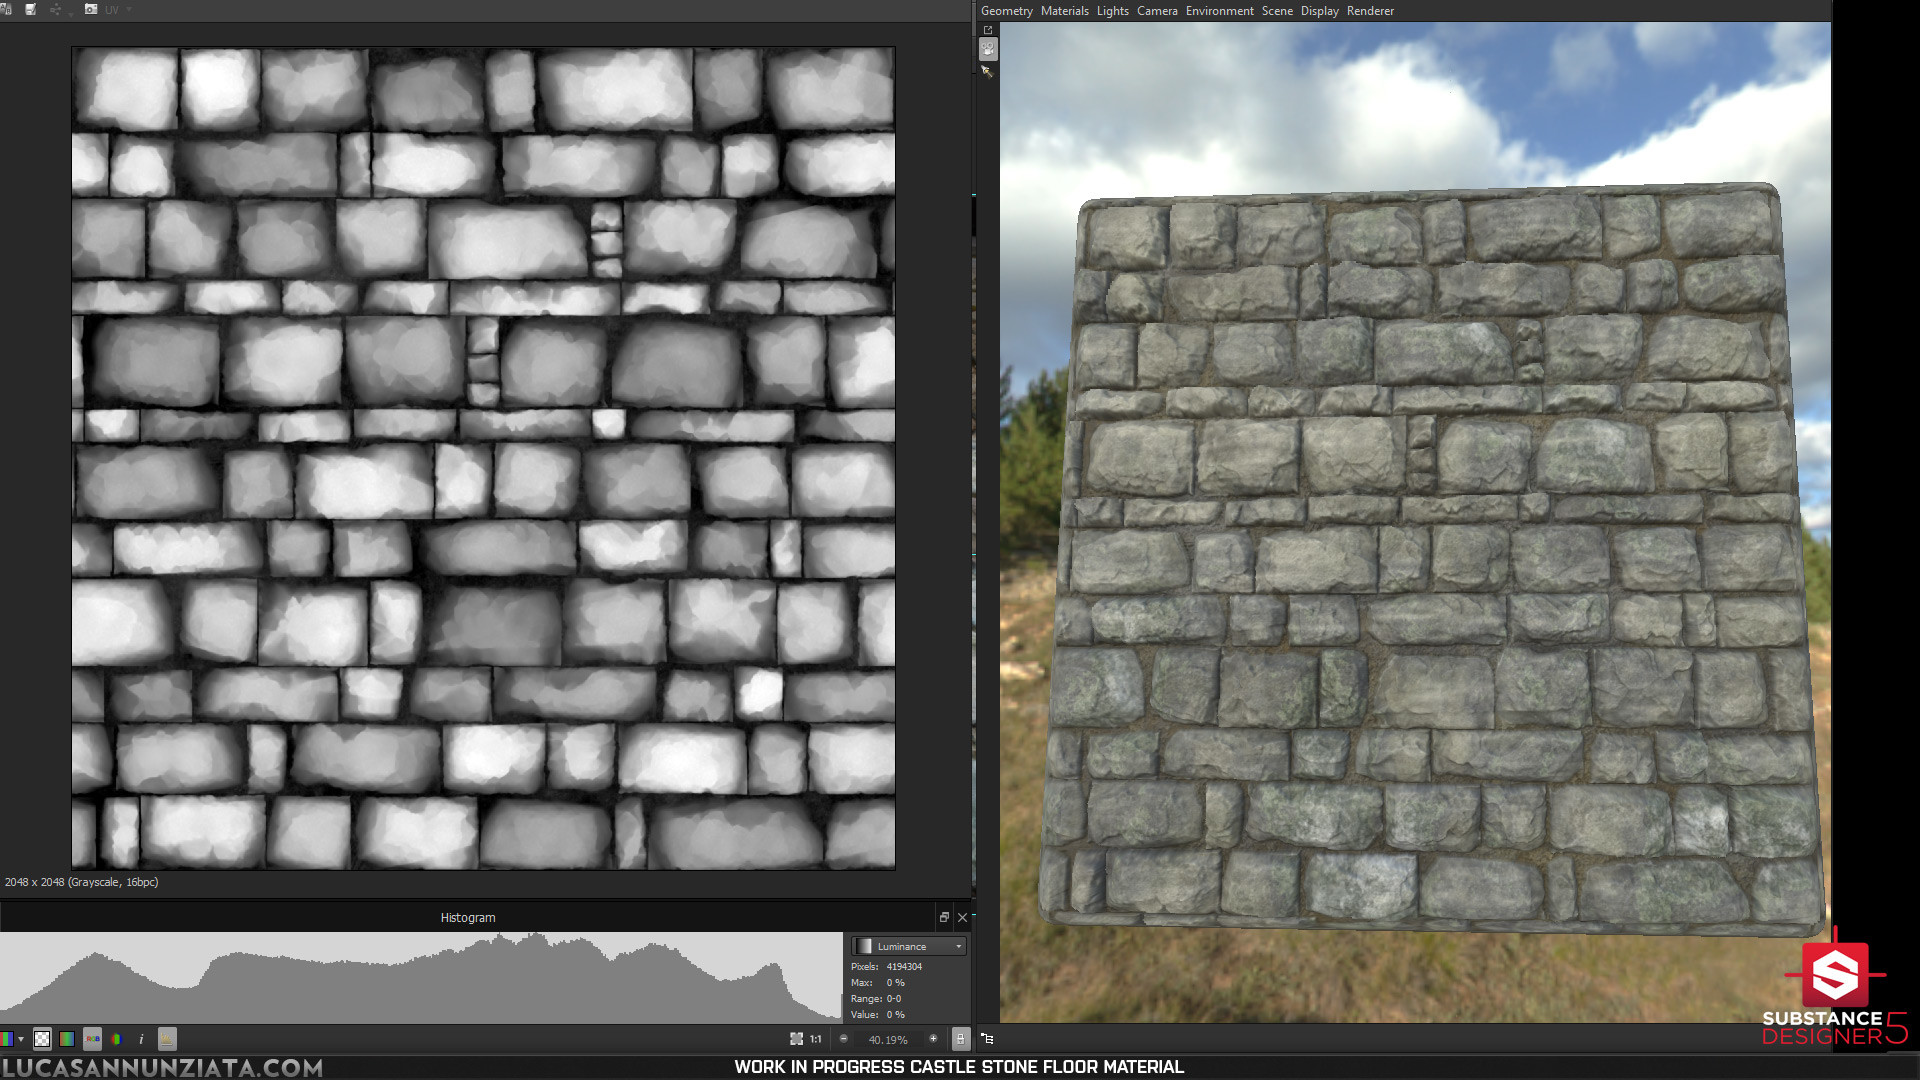1920x1080 pixels.
Task: Open the Environment menu
Action: [x=1219, y=11]
